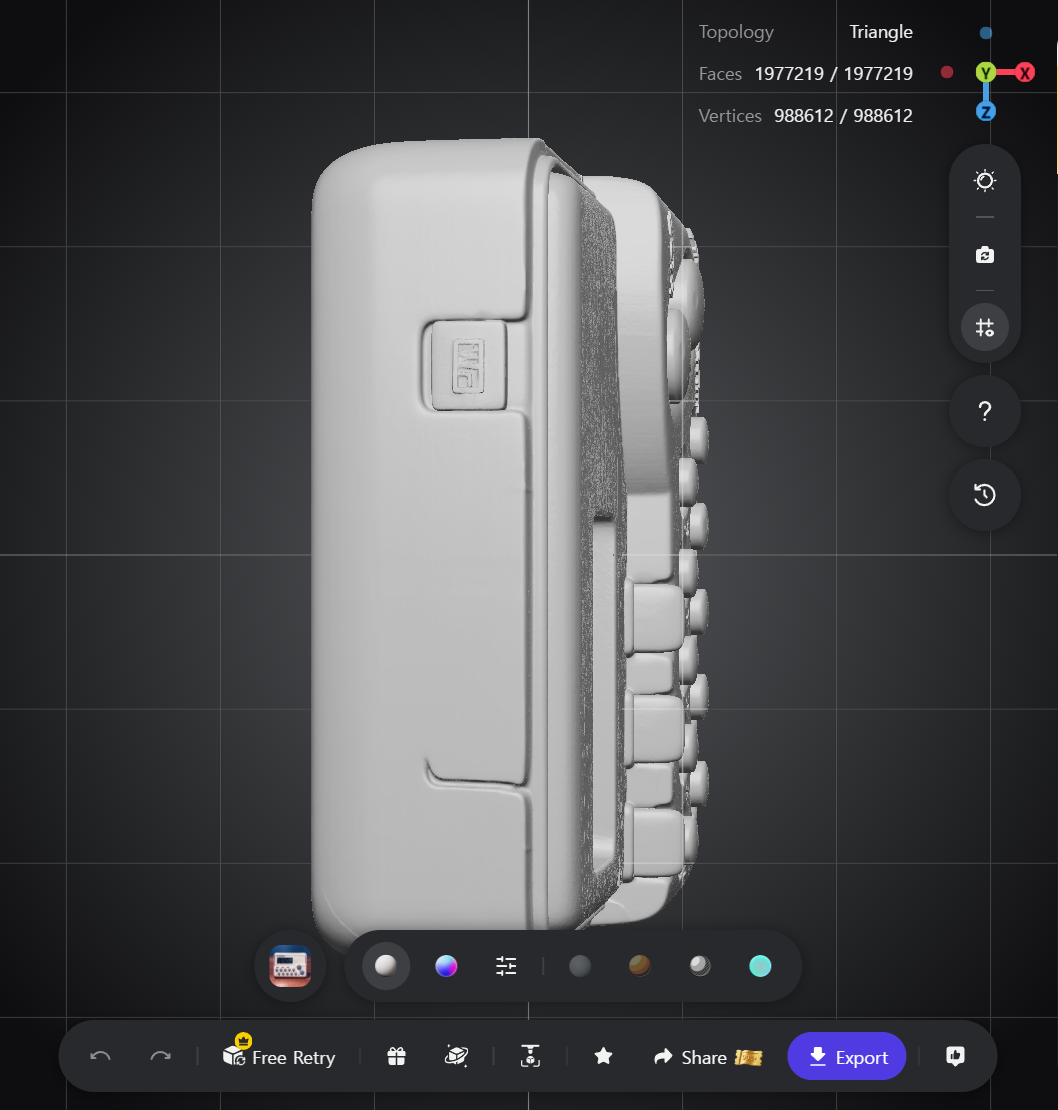The height and width of the screenshot is (1110, 1058).
Task: Click the Free Retry button
Action: [279, 1055]
